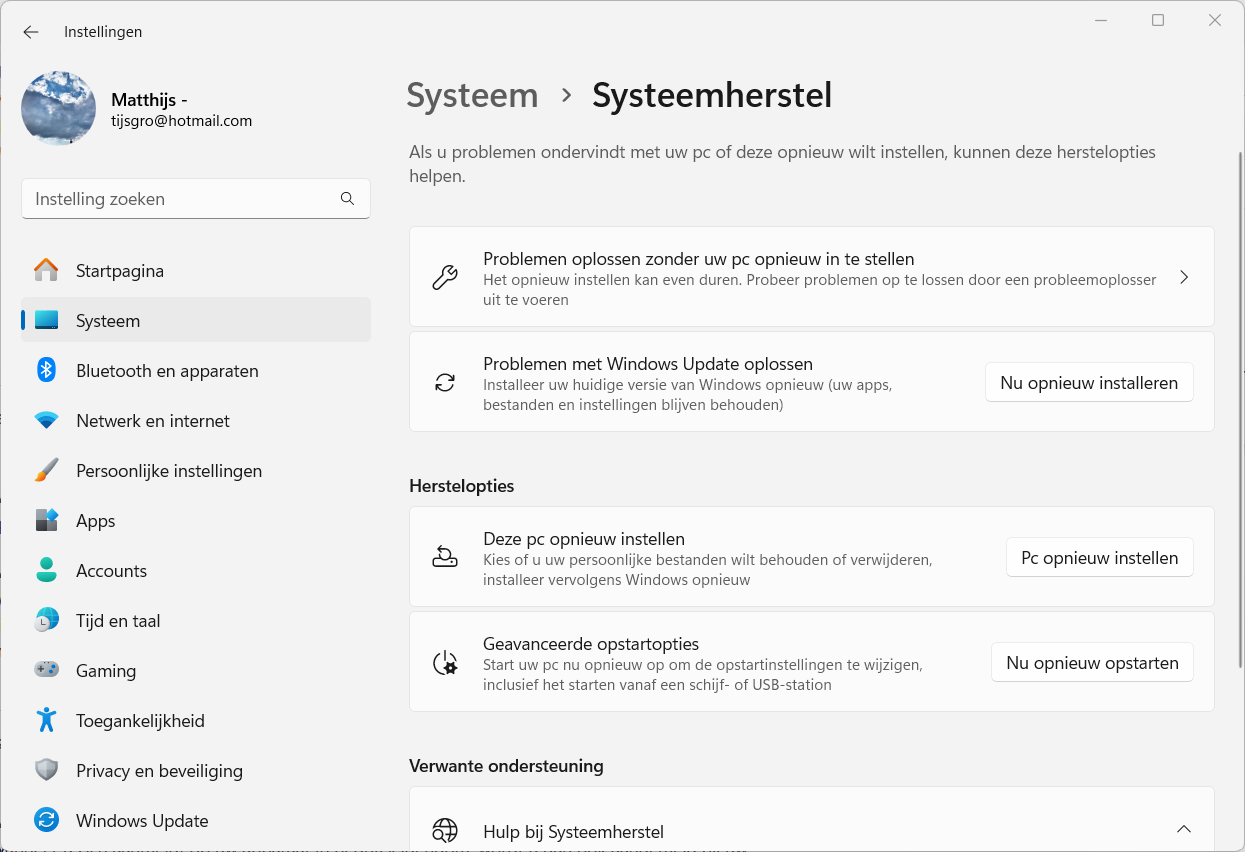Go to Accounts settings
Viewport: 1245px width, 852px height.
click(x=111, y=571)
